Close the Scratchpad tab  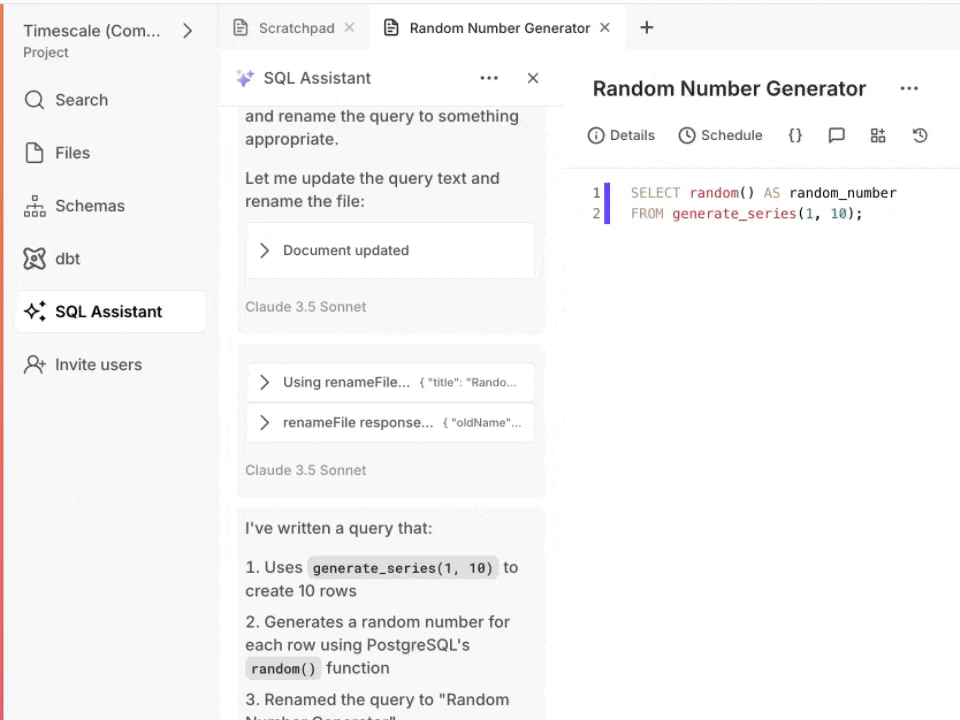pyautogui.click(x=350, y=28)
